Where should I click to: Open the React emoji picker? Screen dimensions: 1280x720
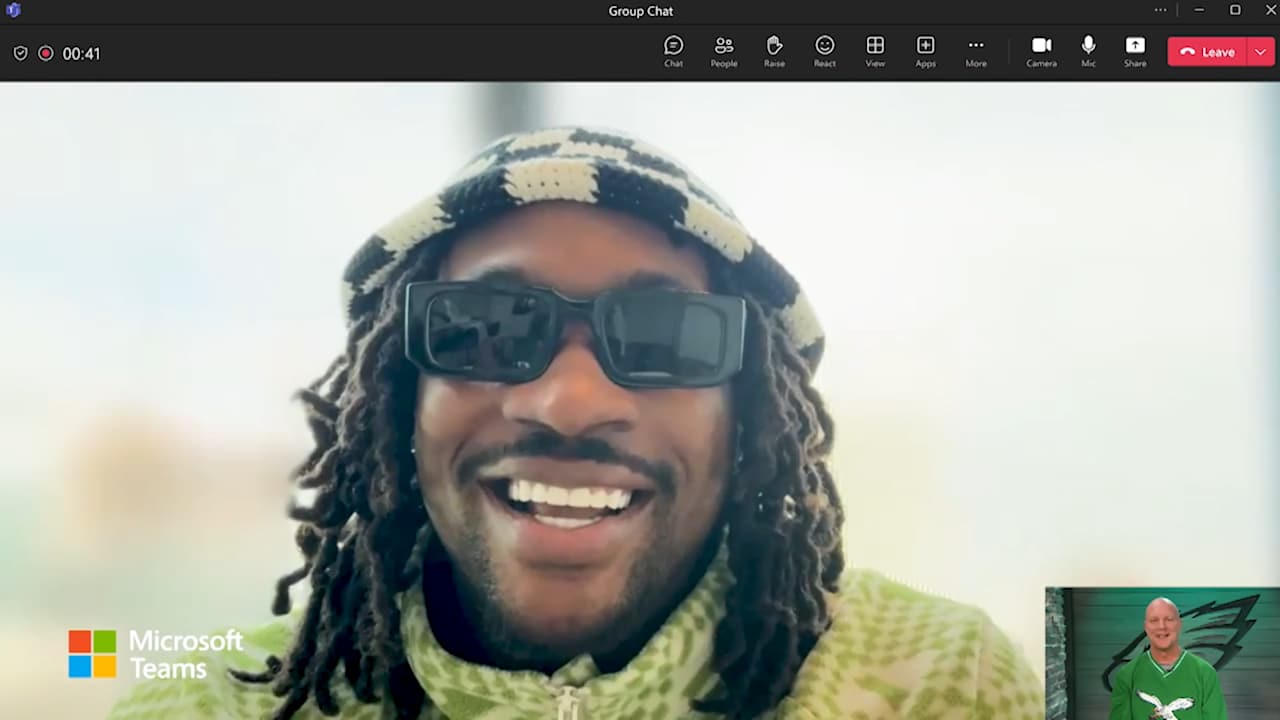825,51
